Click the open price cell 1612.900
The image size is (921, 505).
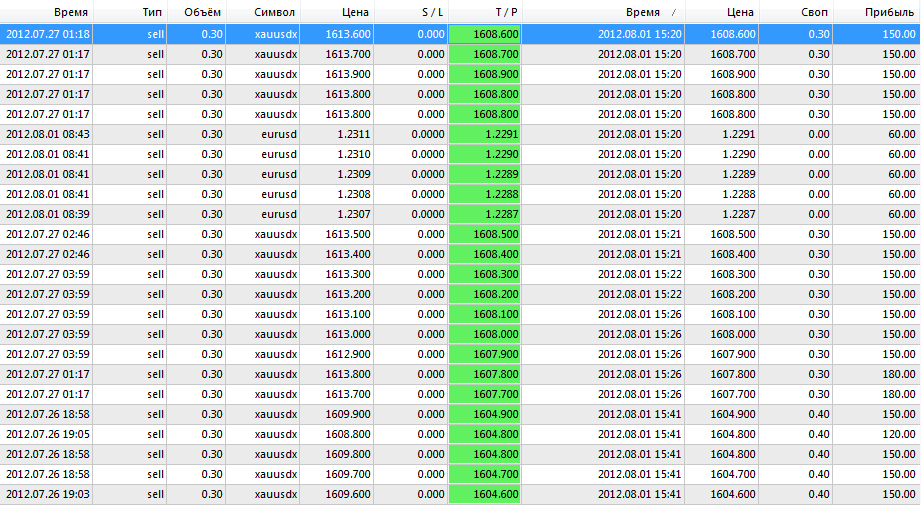tap(337, 354)
